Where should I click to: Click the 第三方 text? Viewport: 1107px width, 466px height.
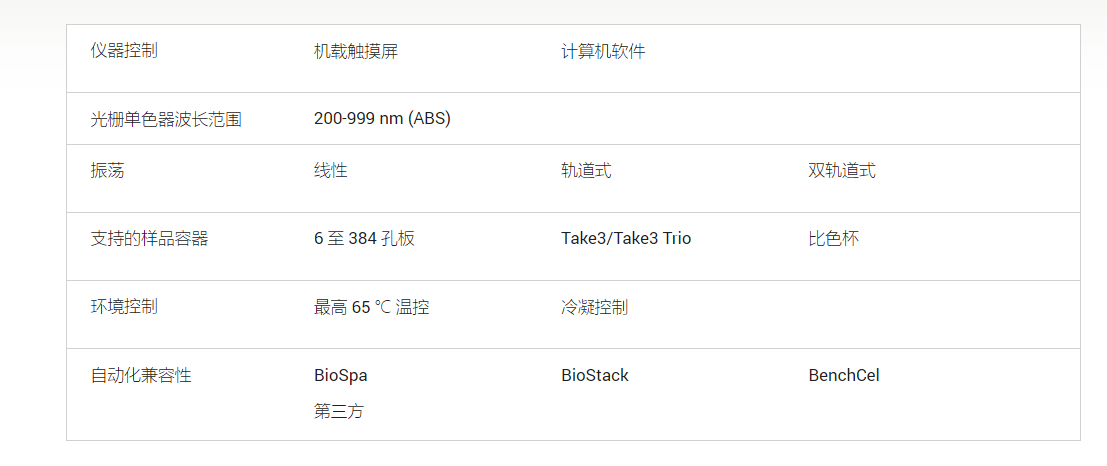click(x=339, y=412)
